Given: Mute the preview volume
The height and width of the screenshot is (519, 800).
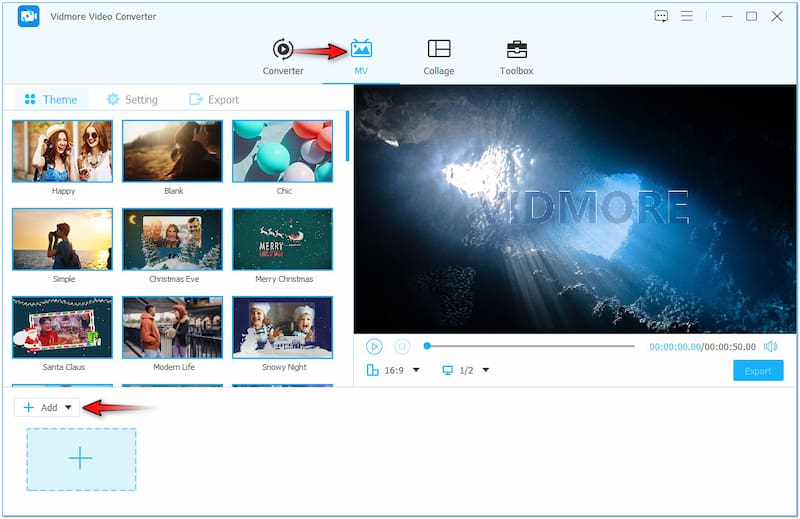Looking at the screenshot, I should (770, 347).
